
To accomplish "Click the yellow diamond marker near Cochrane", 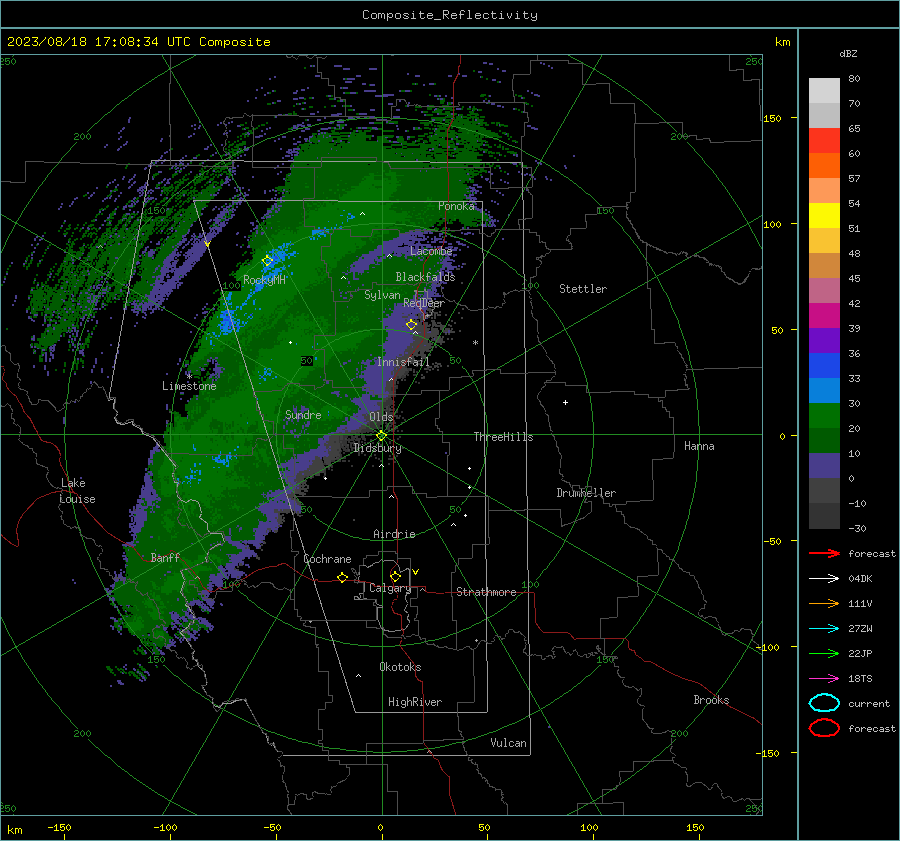I will point(342,577).
